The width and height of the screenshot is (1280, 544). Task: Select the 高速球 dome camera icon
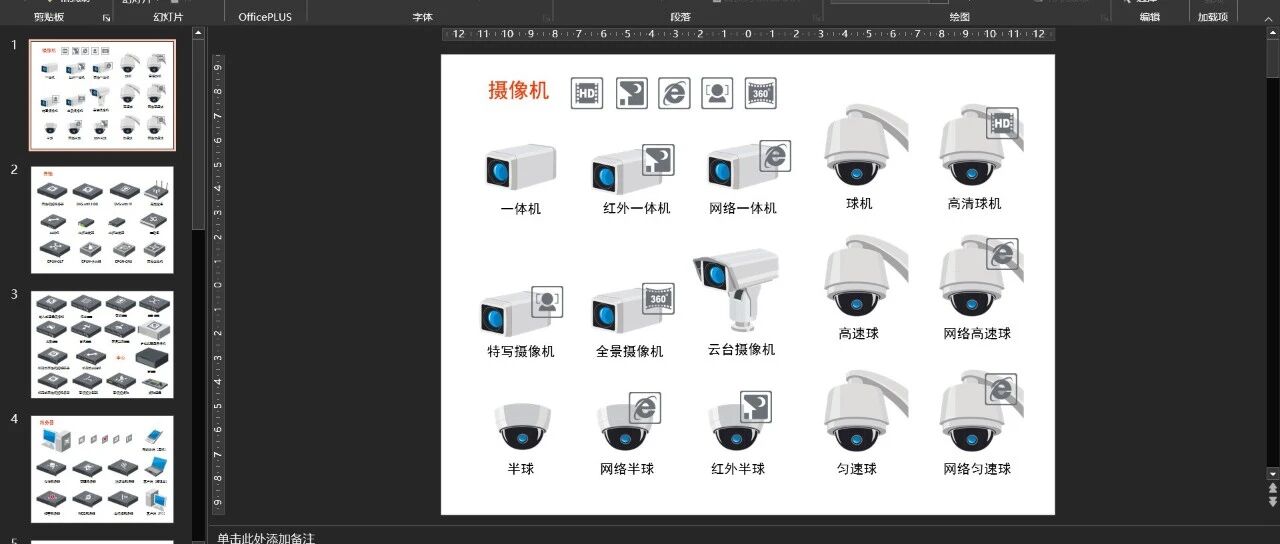[x=864, y=277]
